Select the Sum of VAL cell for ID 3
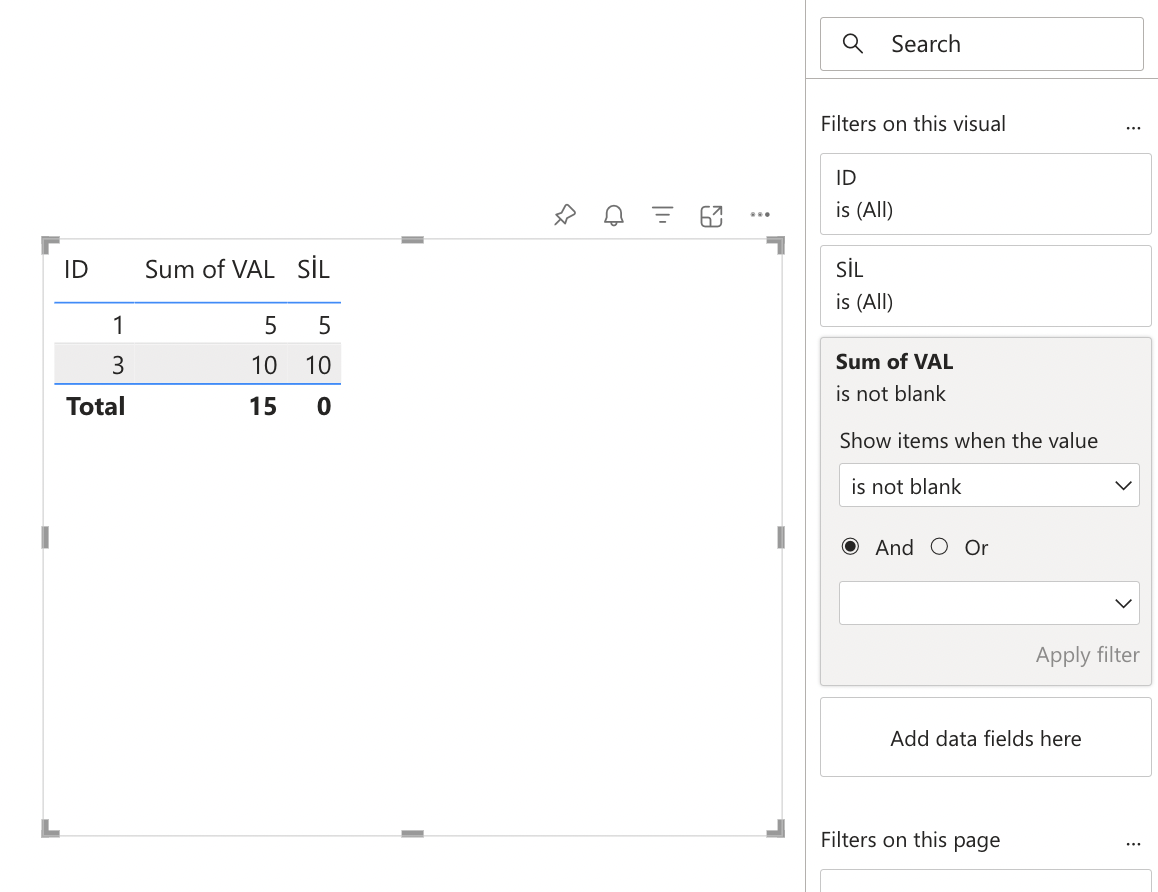This screenshot has height=892, width=1158. [x=210, y=365]
